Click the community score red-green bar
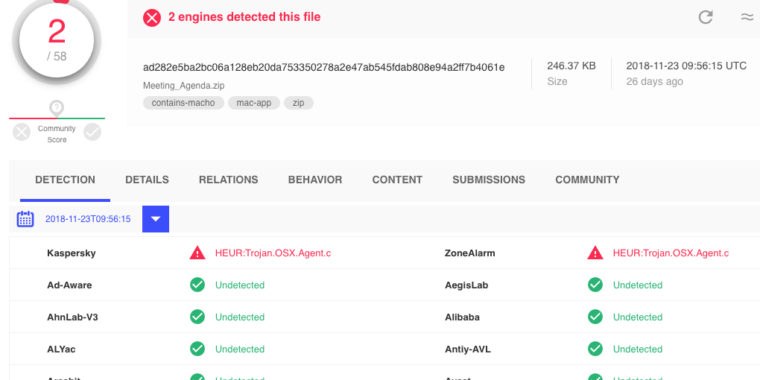This screenshot has width=760, height=380. pyautogui.click(x=57, y=118)
